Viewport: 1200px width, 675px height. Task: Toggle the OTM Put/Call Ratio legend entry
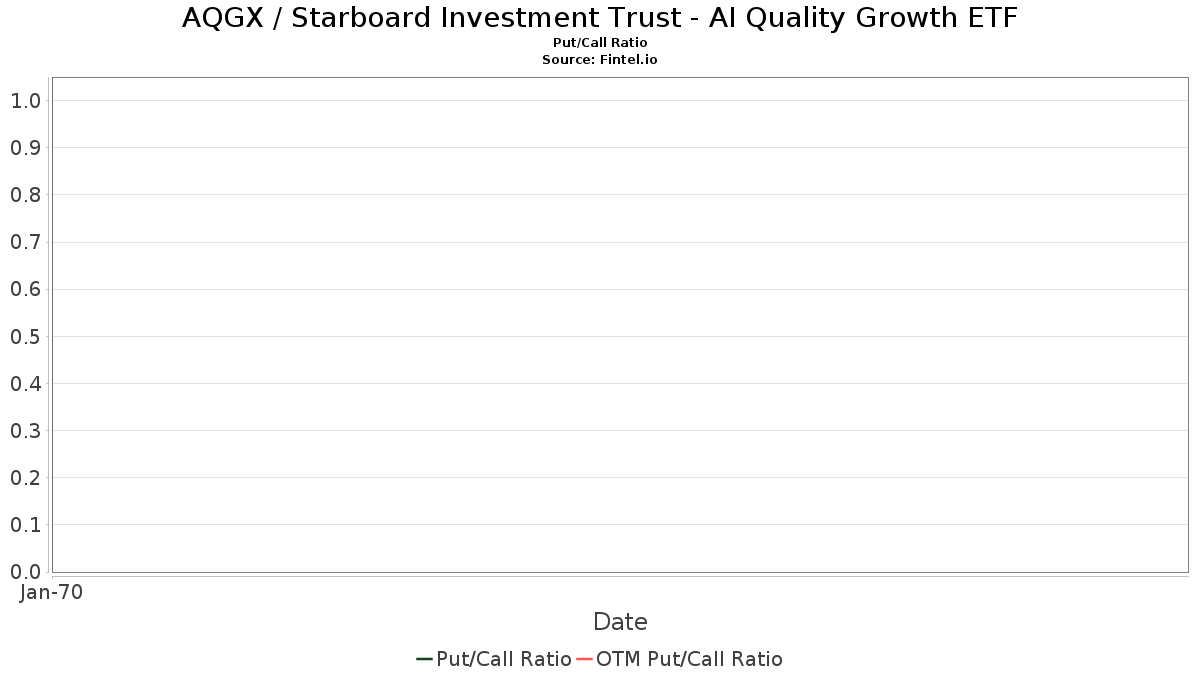point(679,659)
